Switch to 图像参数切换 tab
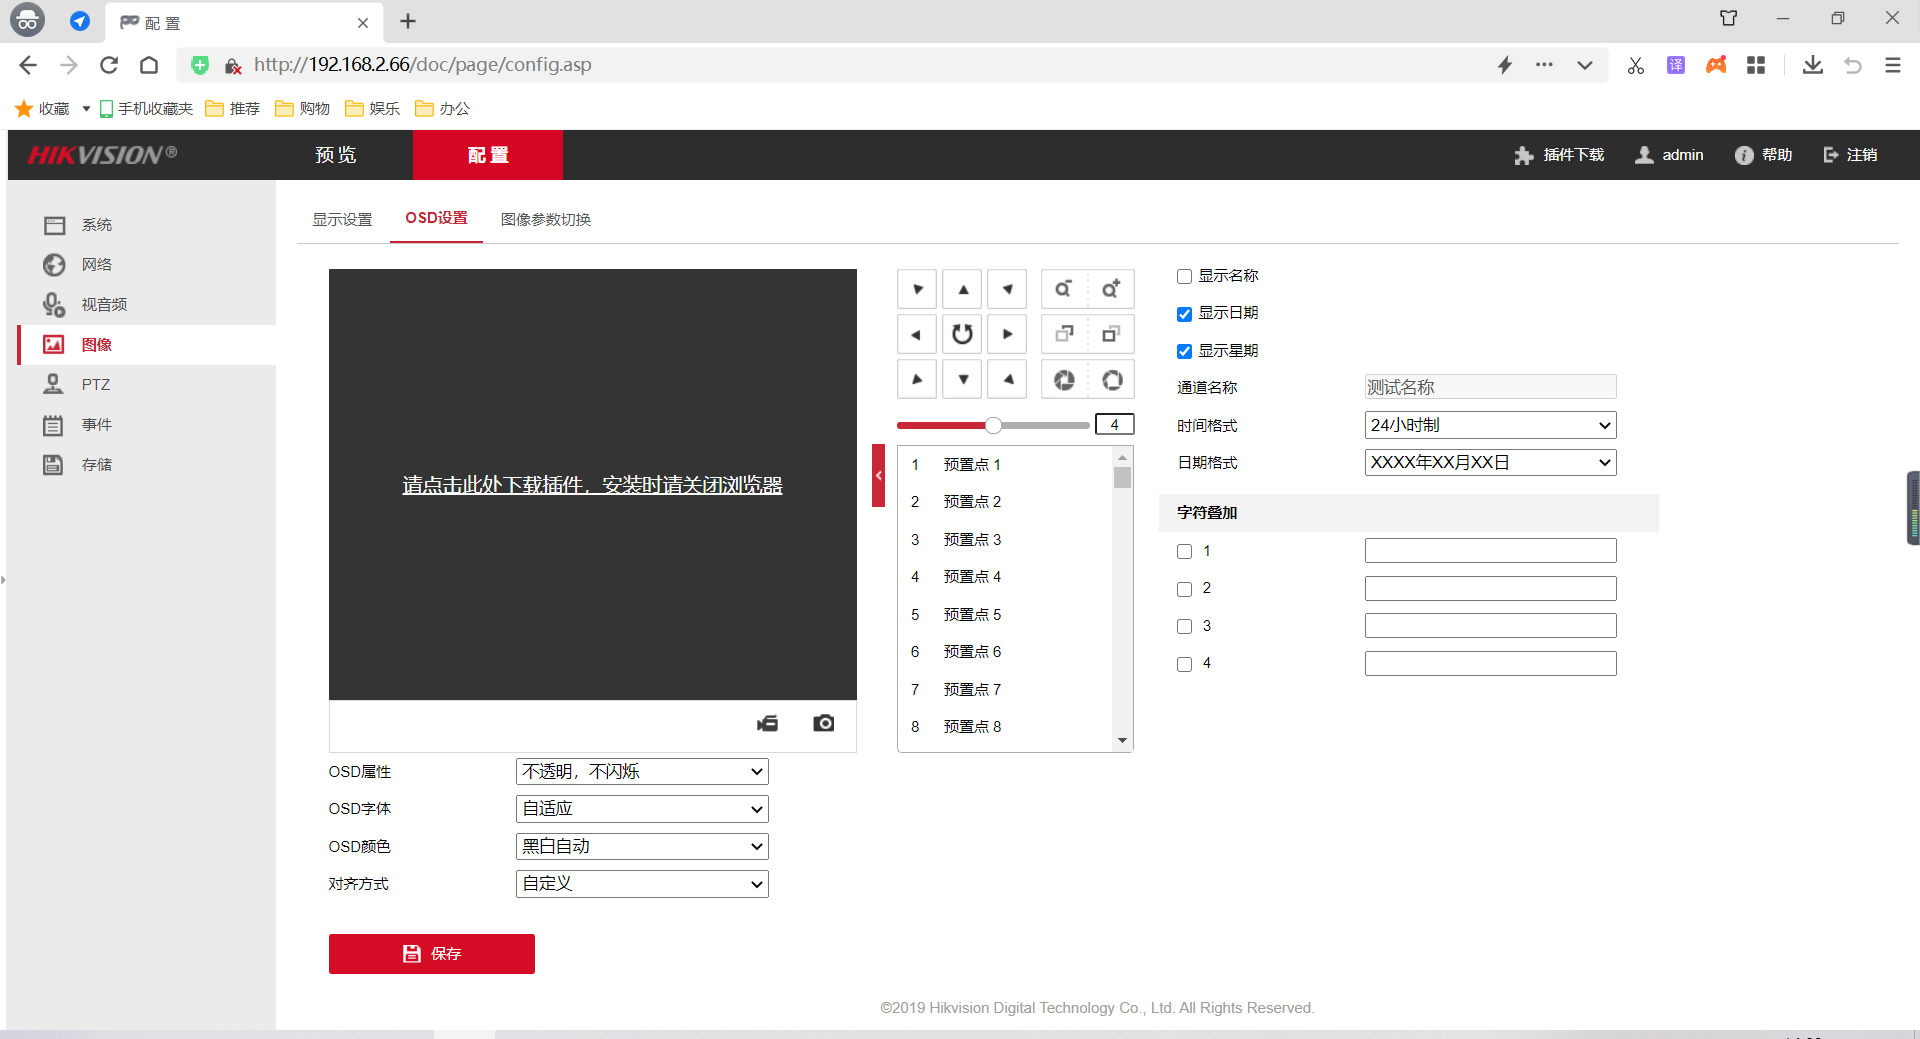The image size is (1920, 1039). 546,219
